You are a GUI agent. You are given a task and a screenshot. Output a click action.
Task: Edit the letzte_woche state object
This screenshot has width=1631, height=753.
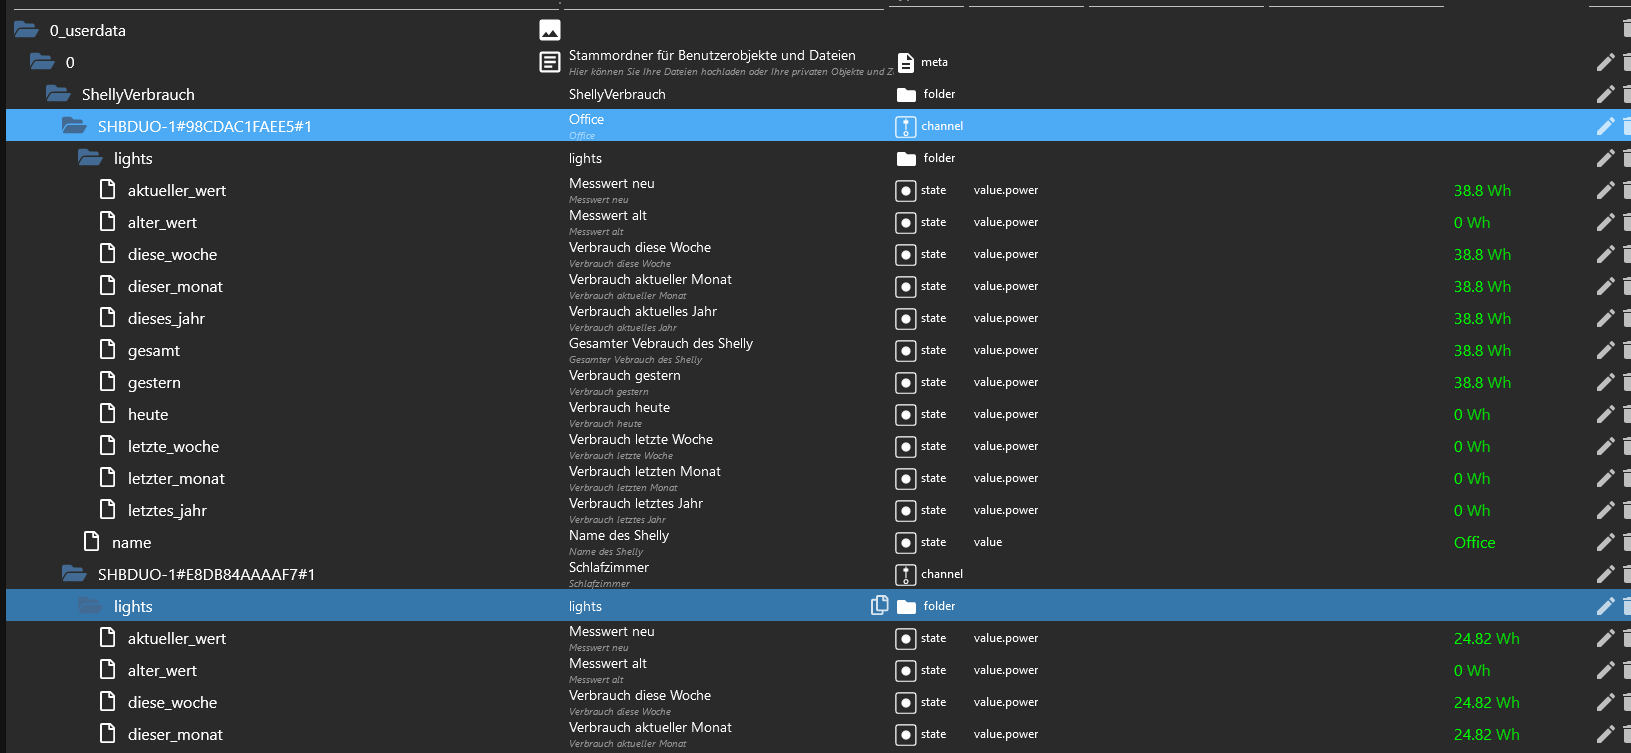pyautogui.click(x=1605, y=446)
